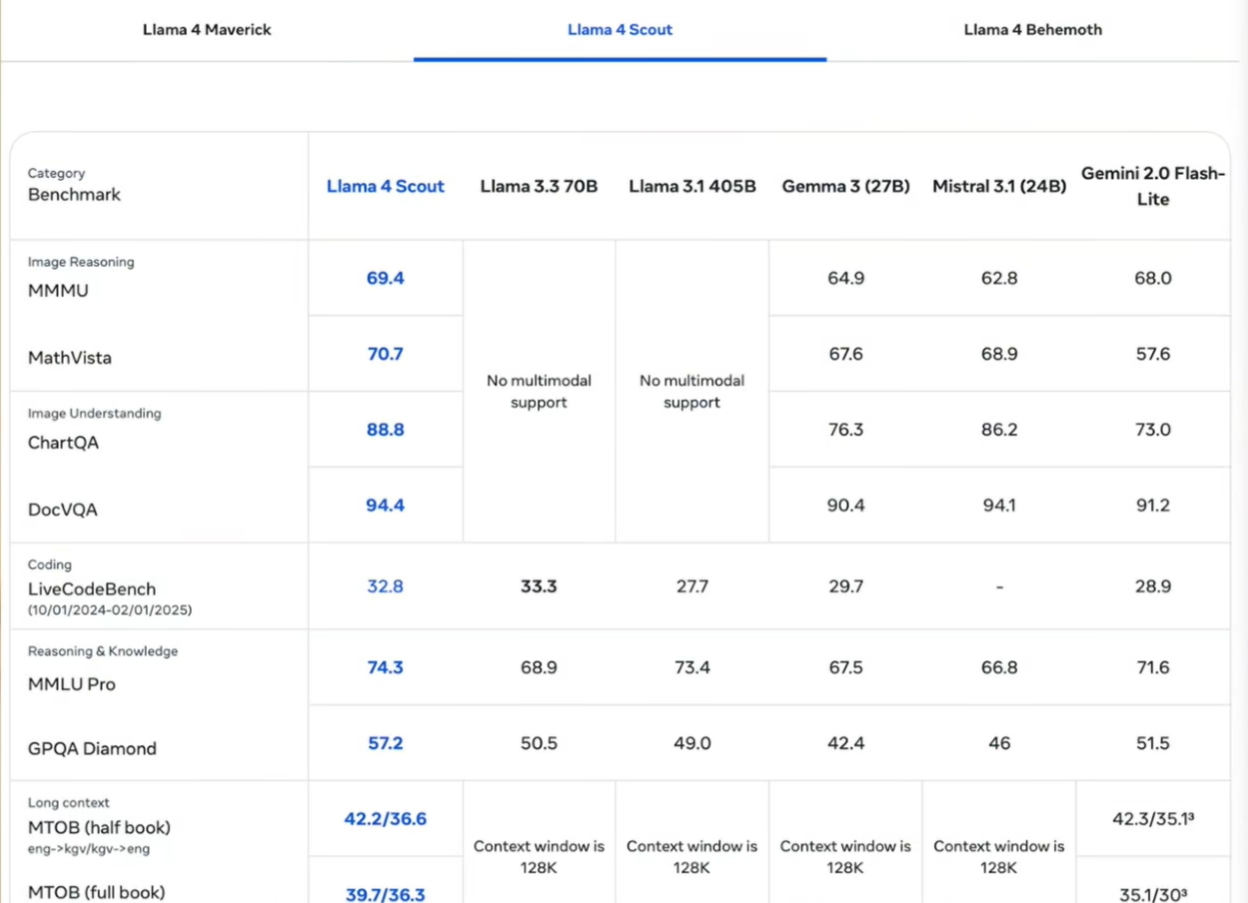This screenshot has height=903, width=1248.
Task: Click Gemini Flash-Lite LiveCodeBench score 28.9
Action: 1153,587
